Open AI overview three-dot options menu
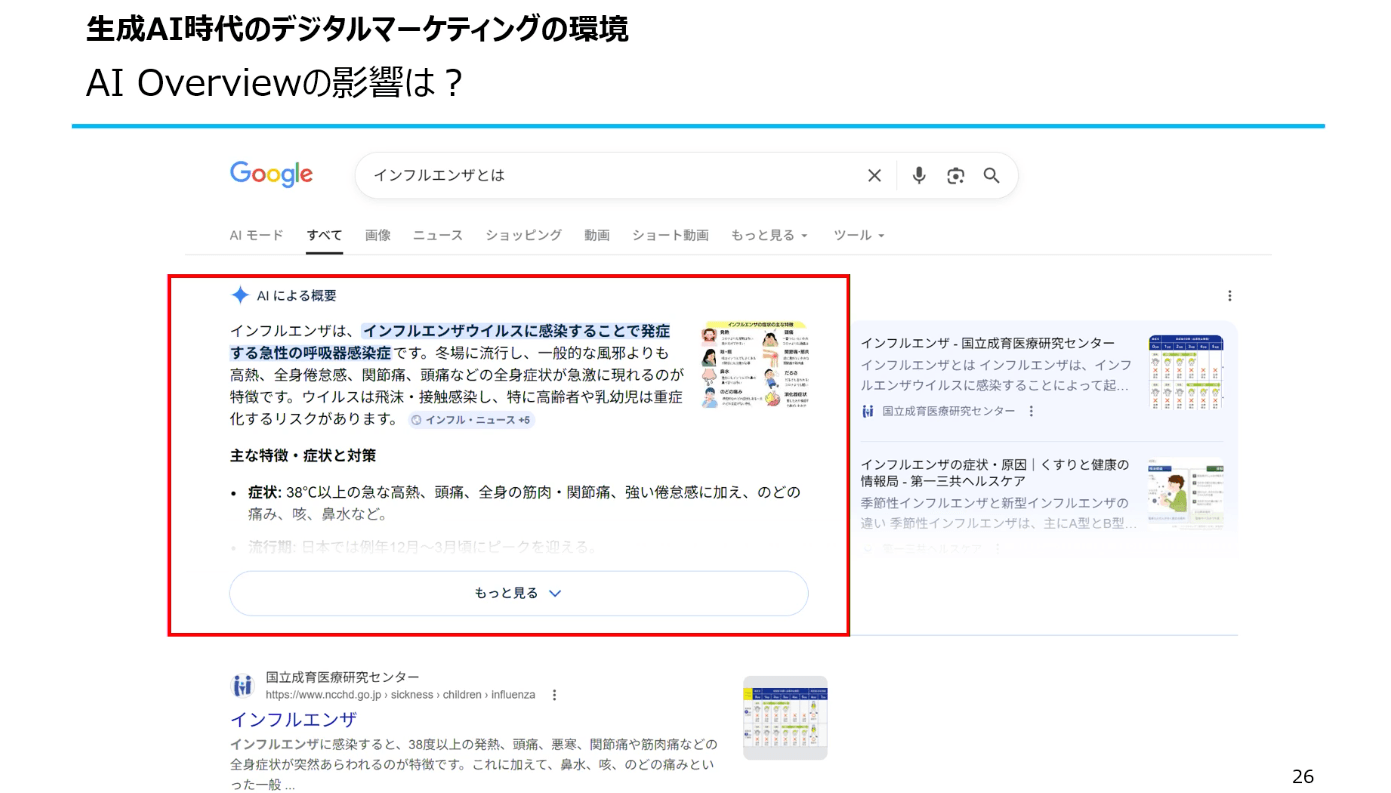 pyautogui.click(x=1229, y=296)
